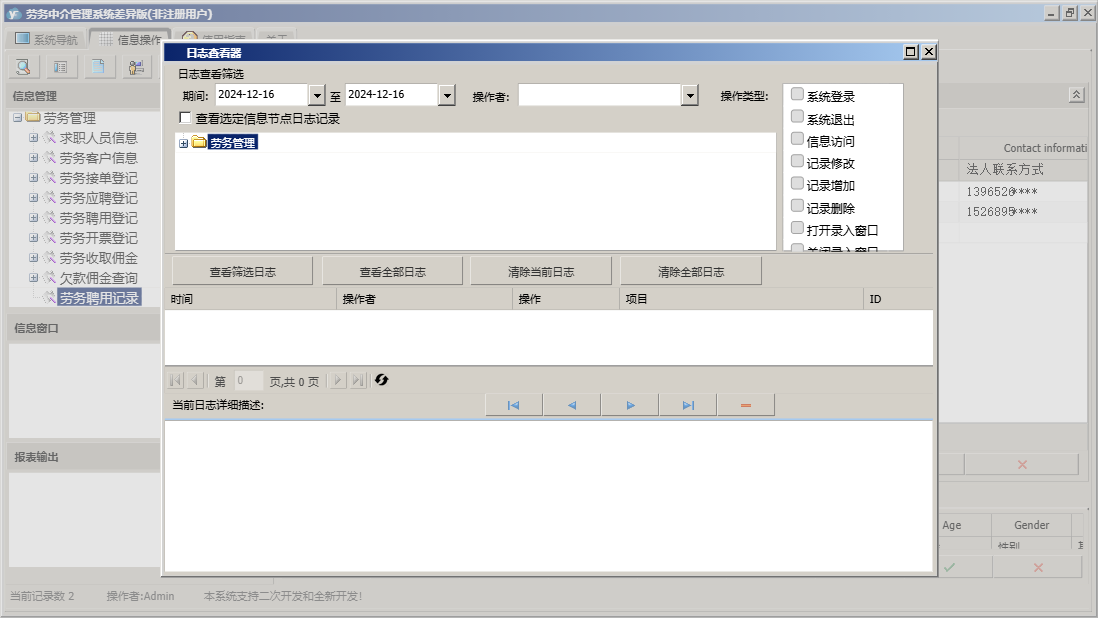Expand 劳务管理 node in log viewer tree

click(x=183, y=143)
